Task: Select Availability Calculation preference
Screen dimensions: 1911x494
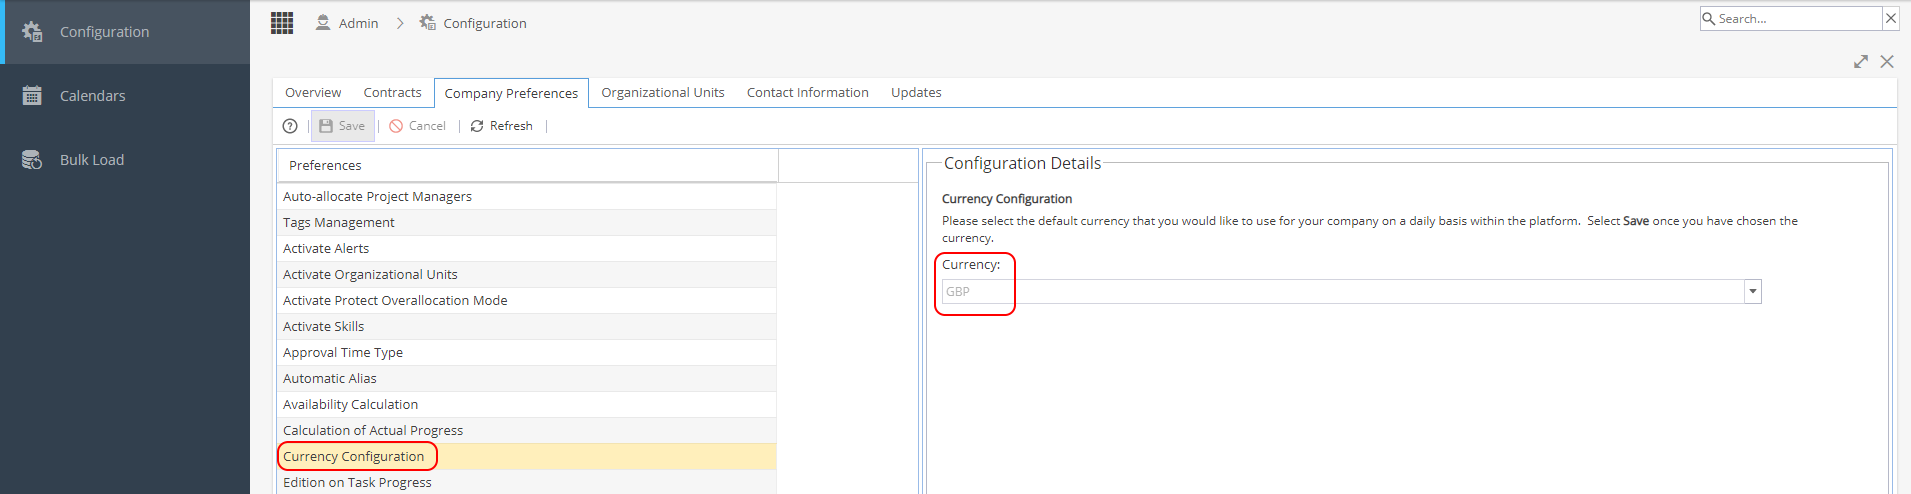Action: (x=526, y=404)
